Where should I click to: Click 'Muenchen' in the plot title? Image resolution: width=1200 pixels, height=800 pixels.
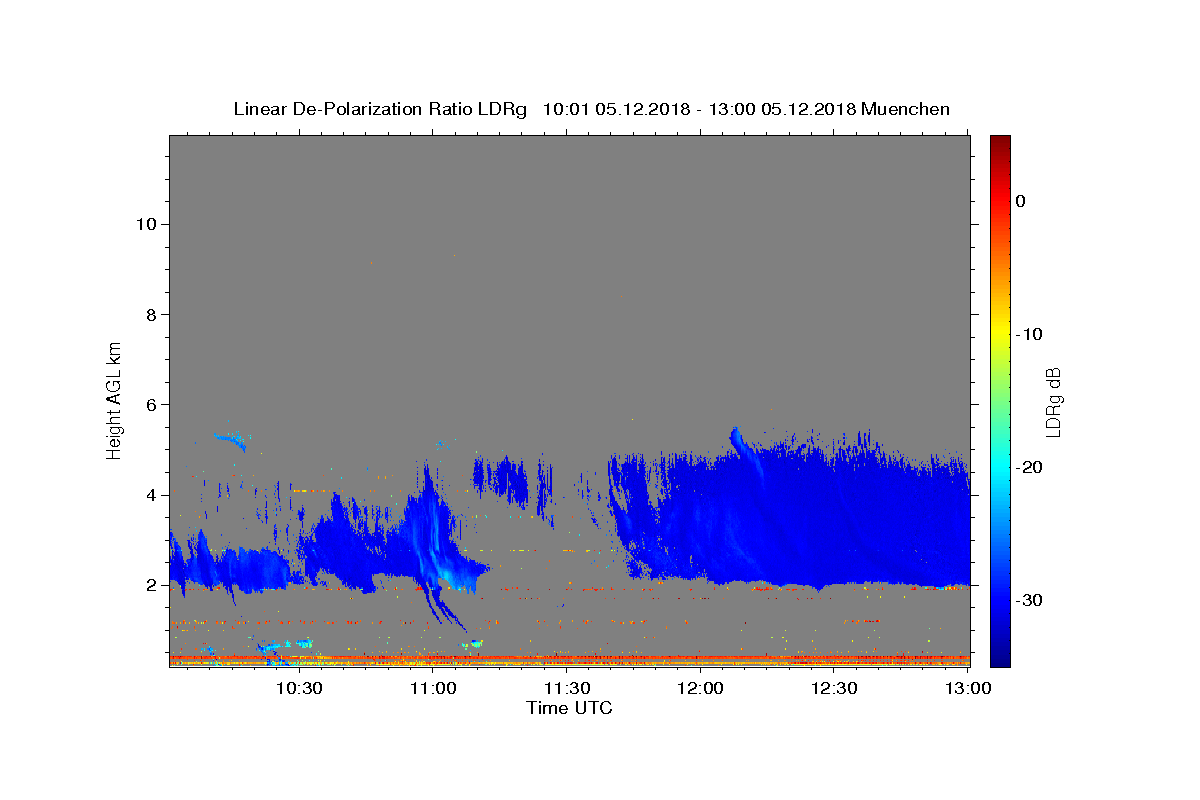pos(905,109)
